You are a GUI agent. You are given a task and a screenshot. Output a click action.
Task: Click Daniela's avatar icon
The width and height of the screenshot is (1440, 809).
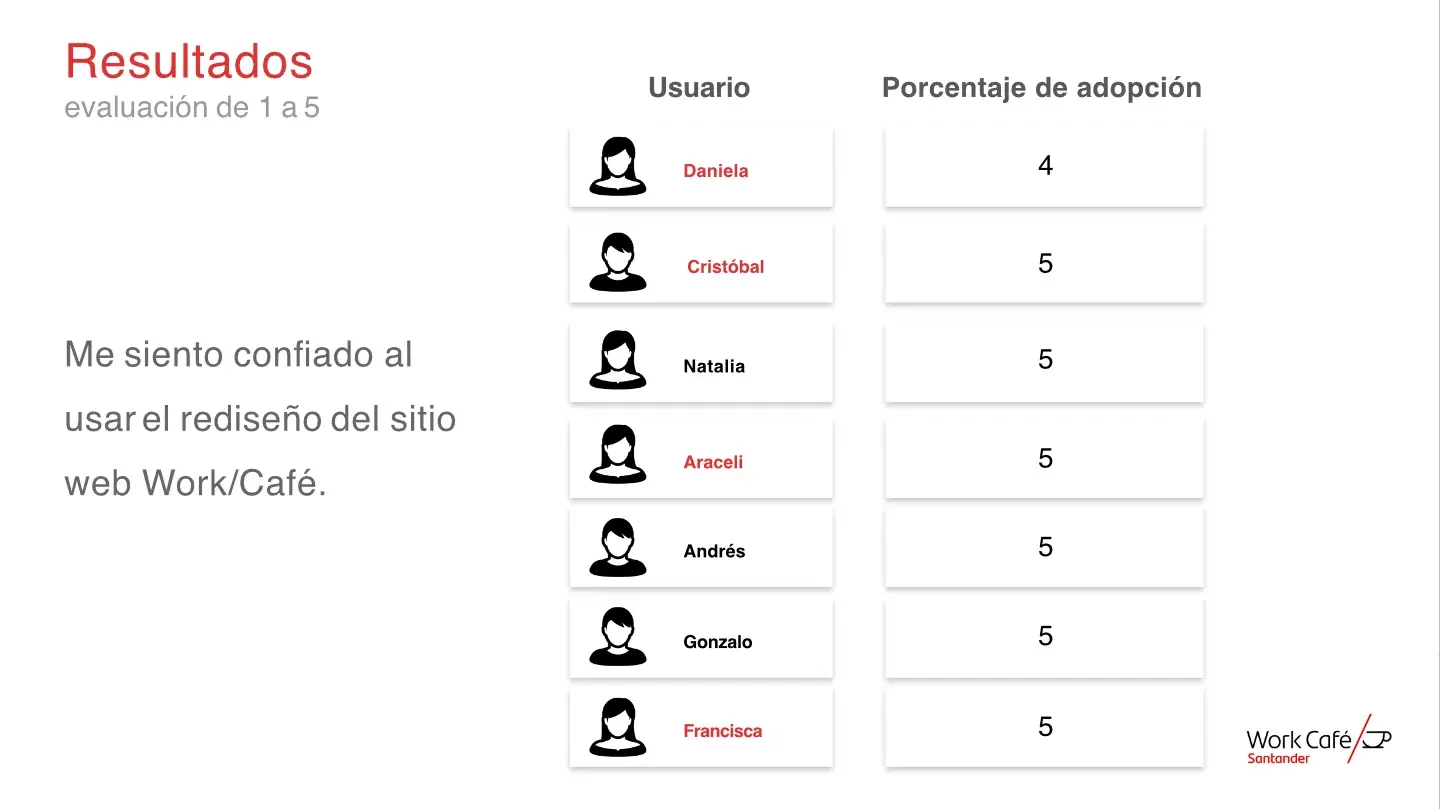617,166
